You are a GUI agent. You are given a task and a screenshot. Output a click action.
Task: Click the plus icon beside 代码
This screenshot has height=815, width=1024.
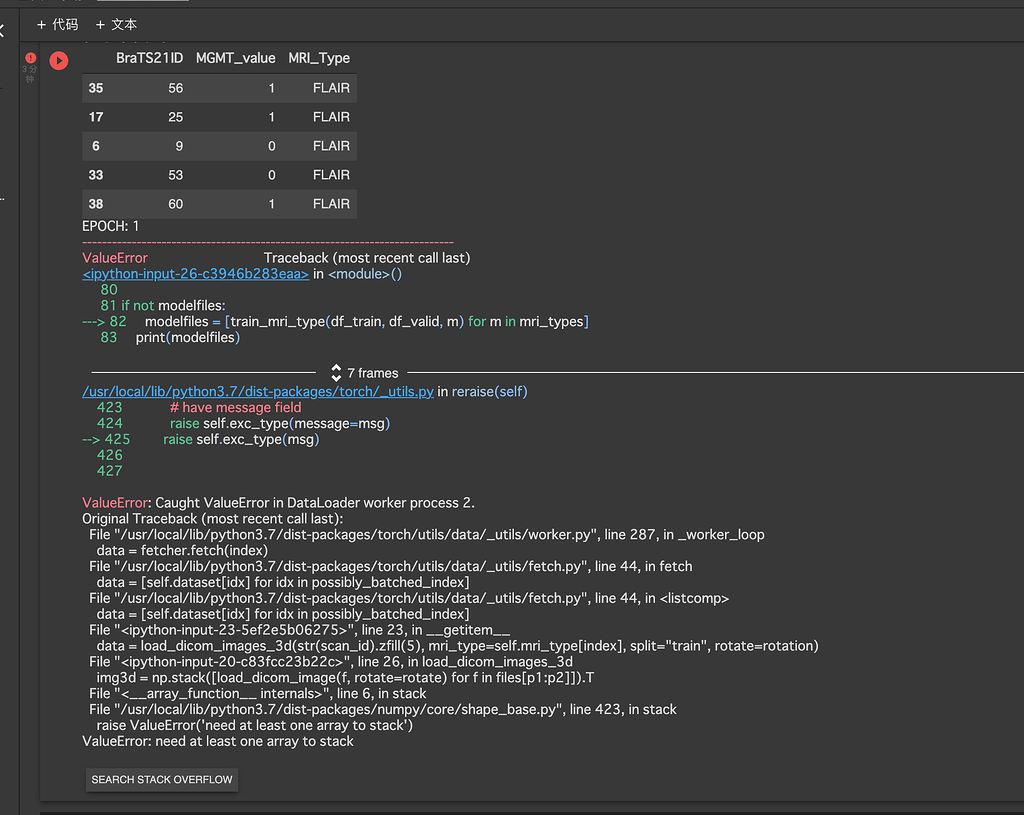40,24
